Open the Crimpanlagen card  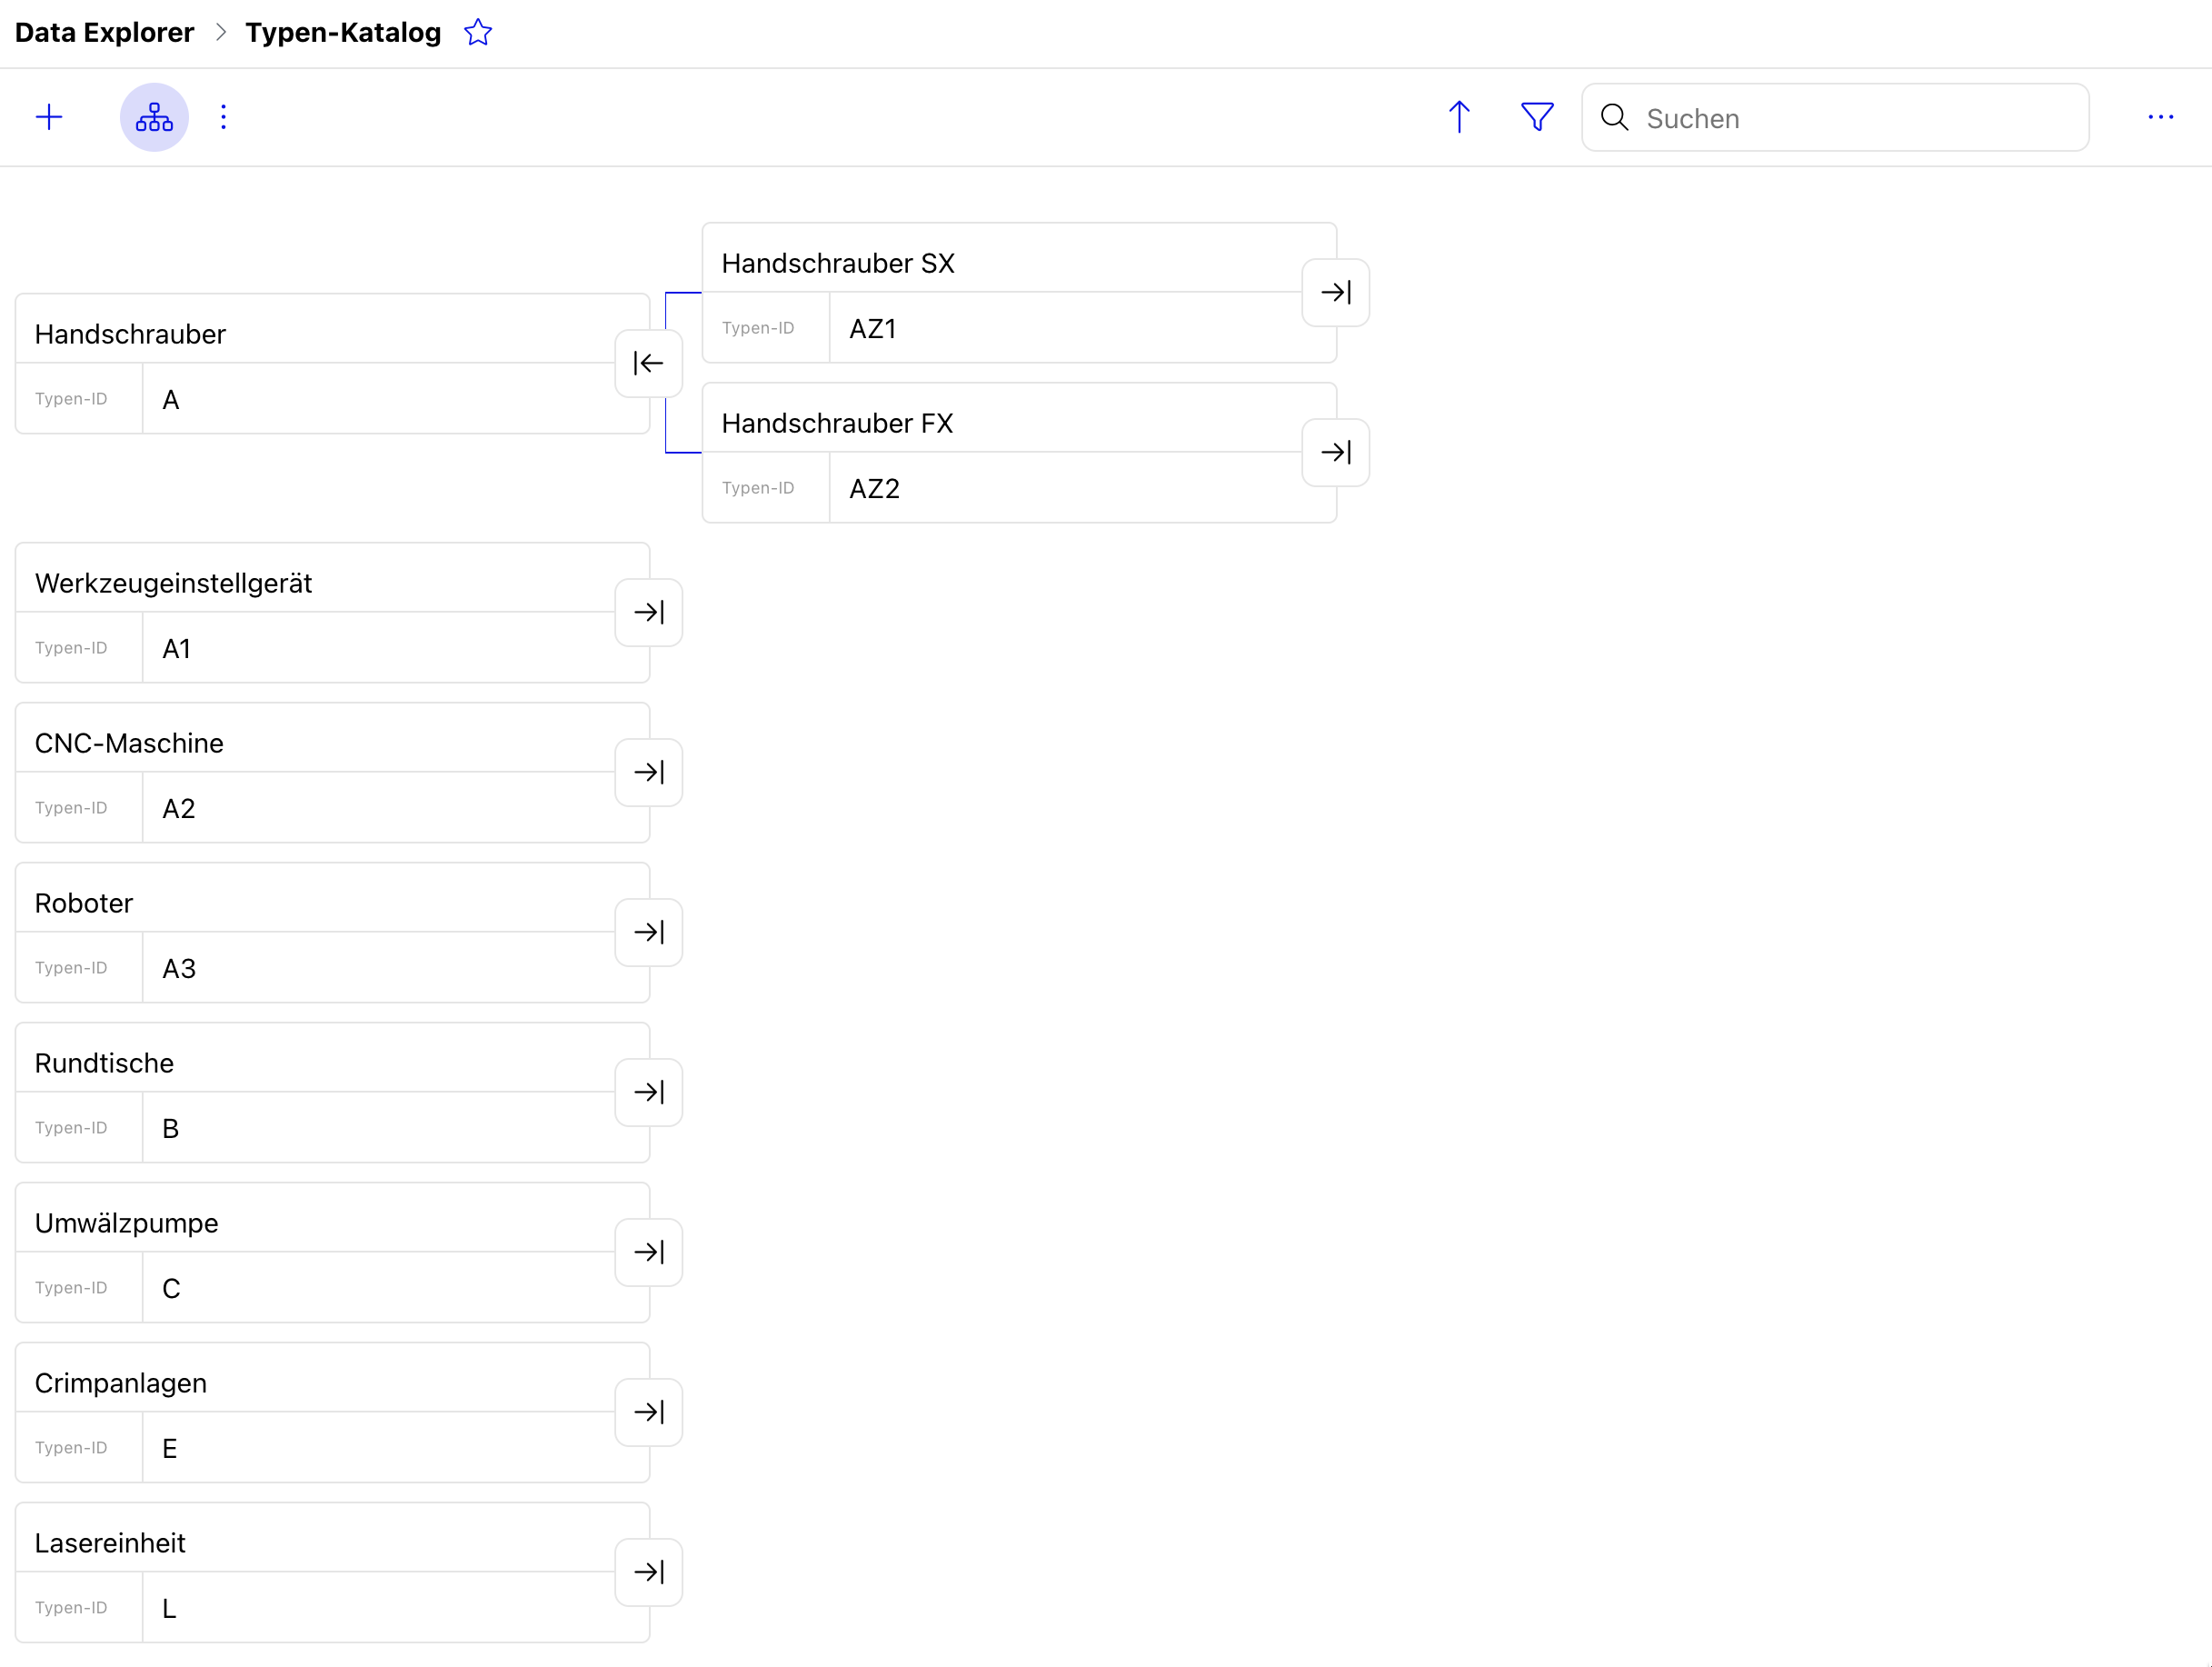pos(332,1413)
